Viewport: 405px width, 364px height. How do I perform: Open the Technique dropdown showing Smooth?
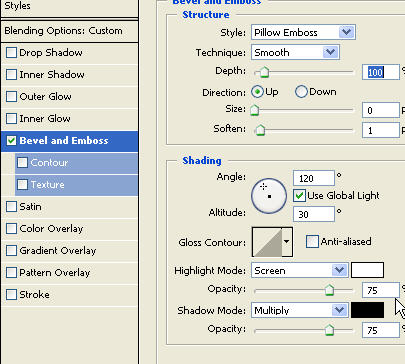coord(295,52)
